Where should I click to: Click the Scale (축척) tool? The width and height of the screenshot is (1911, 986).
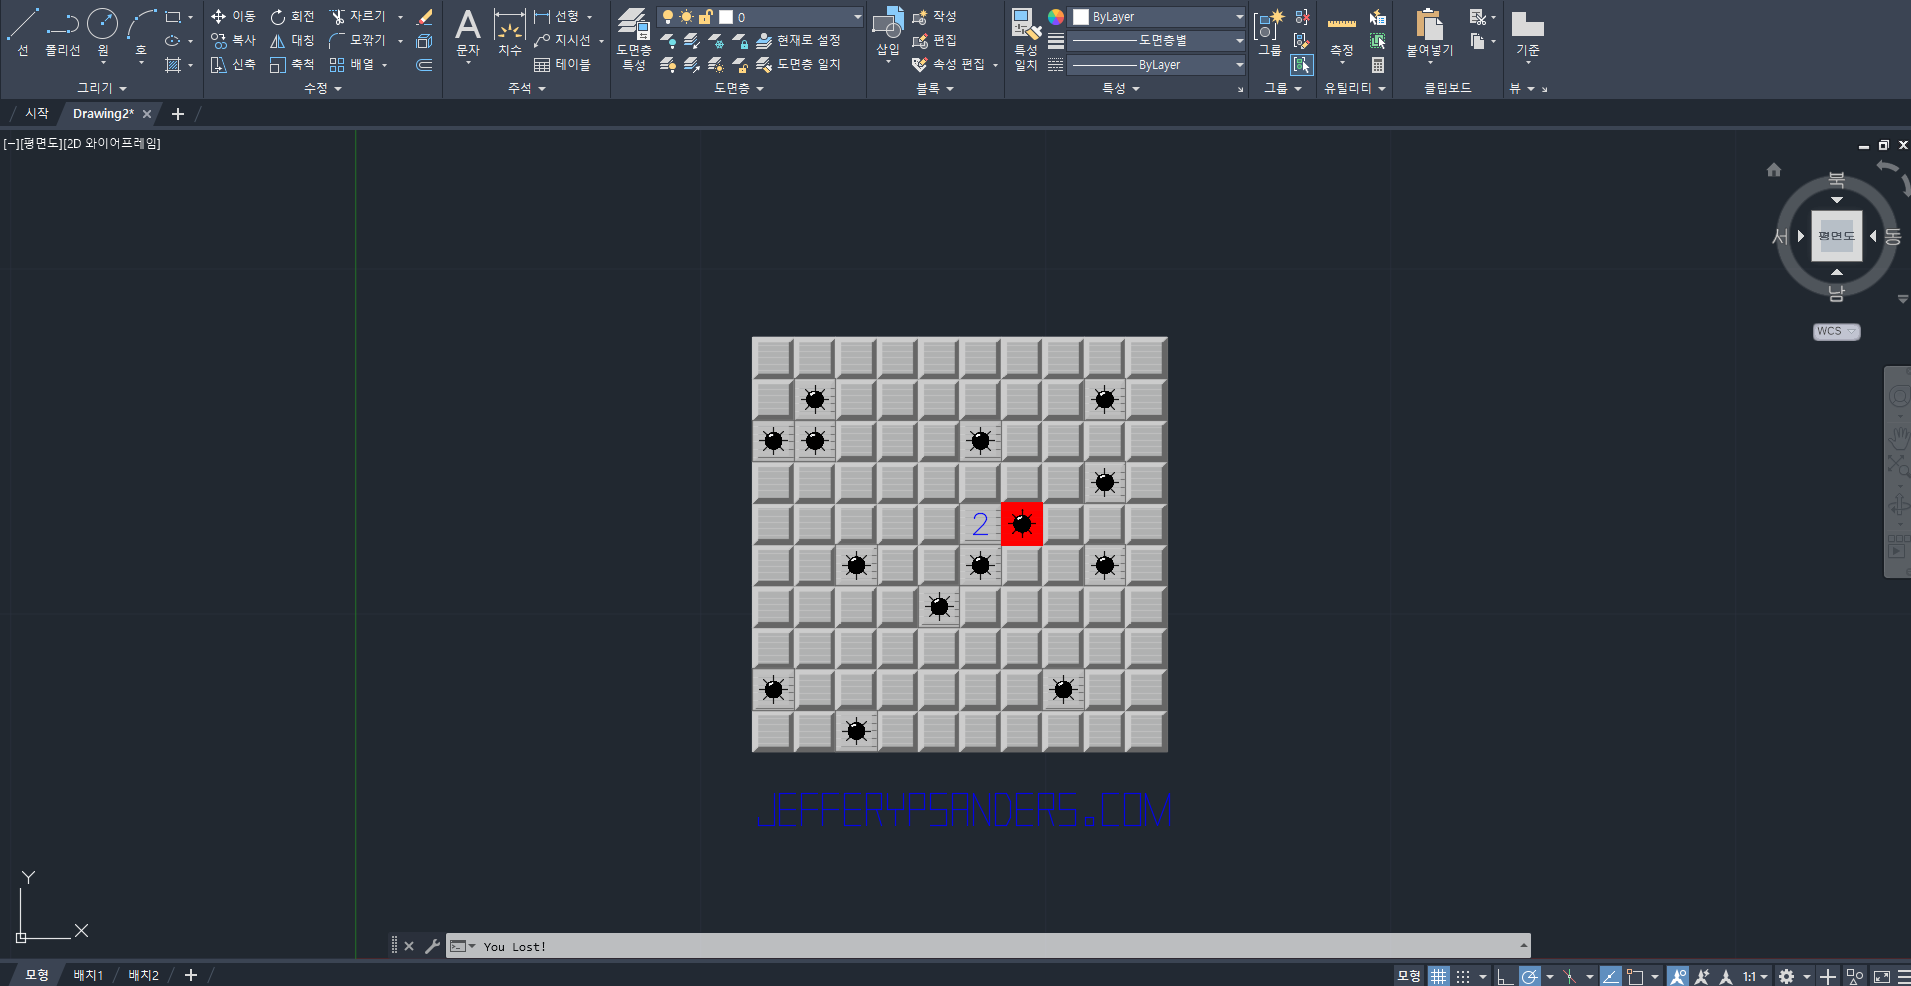tap(292, 65)
